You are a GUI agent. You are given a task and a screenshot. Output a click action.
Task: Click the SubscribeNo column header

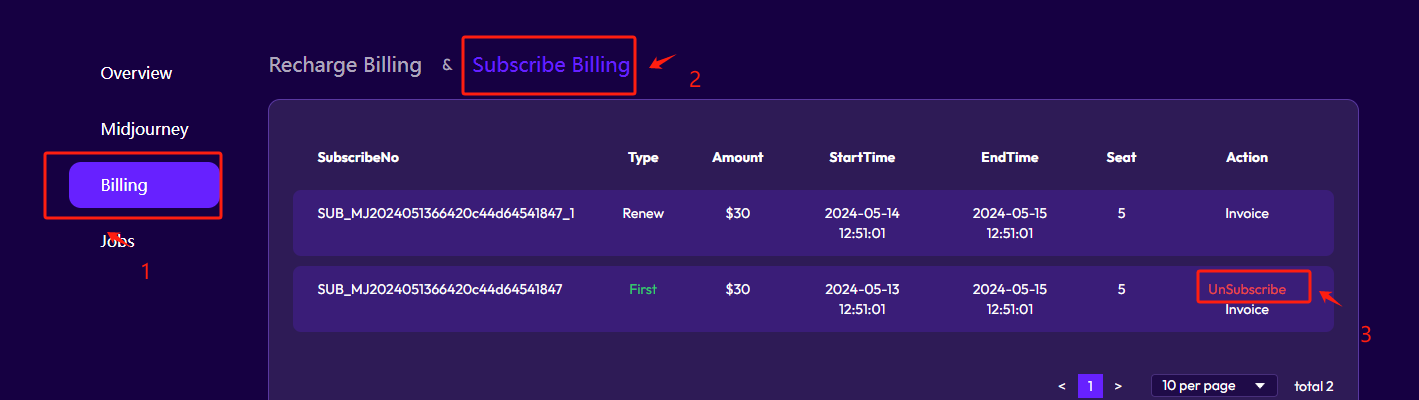pos(358,157)
